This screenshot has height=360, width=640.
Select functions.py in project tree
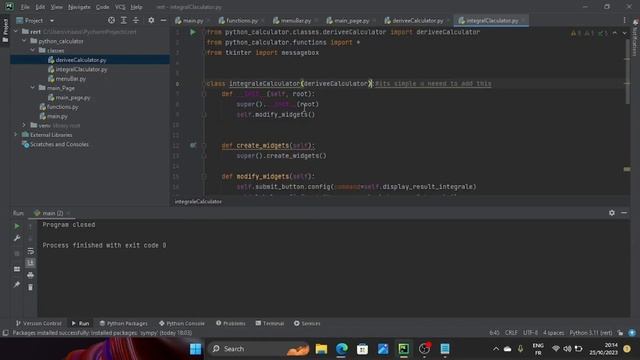pos(62,107)
